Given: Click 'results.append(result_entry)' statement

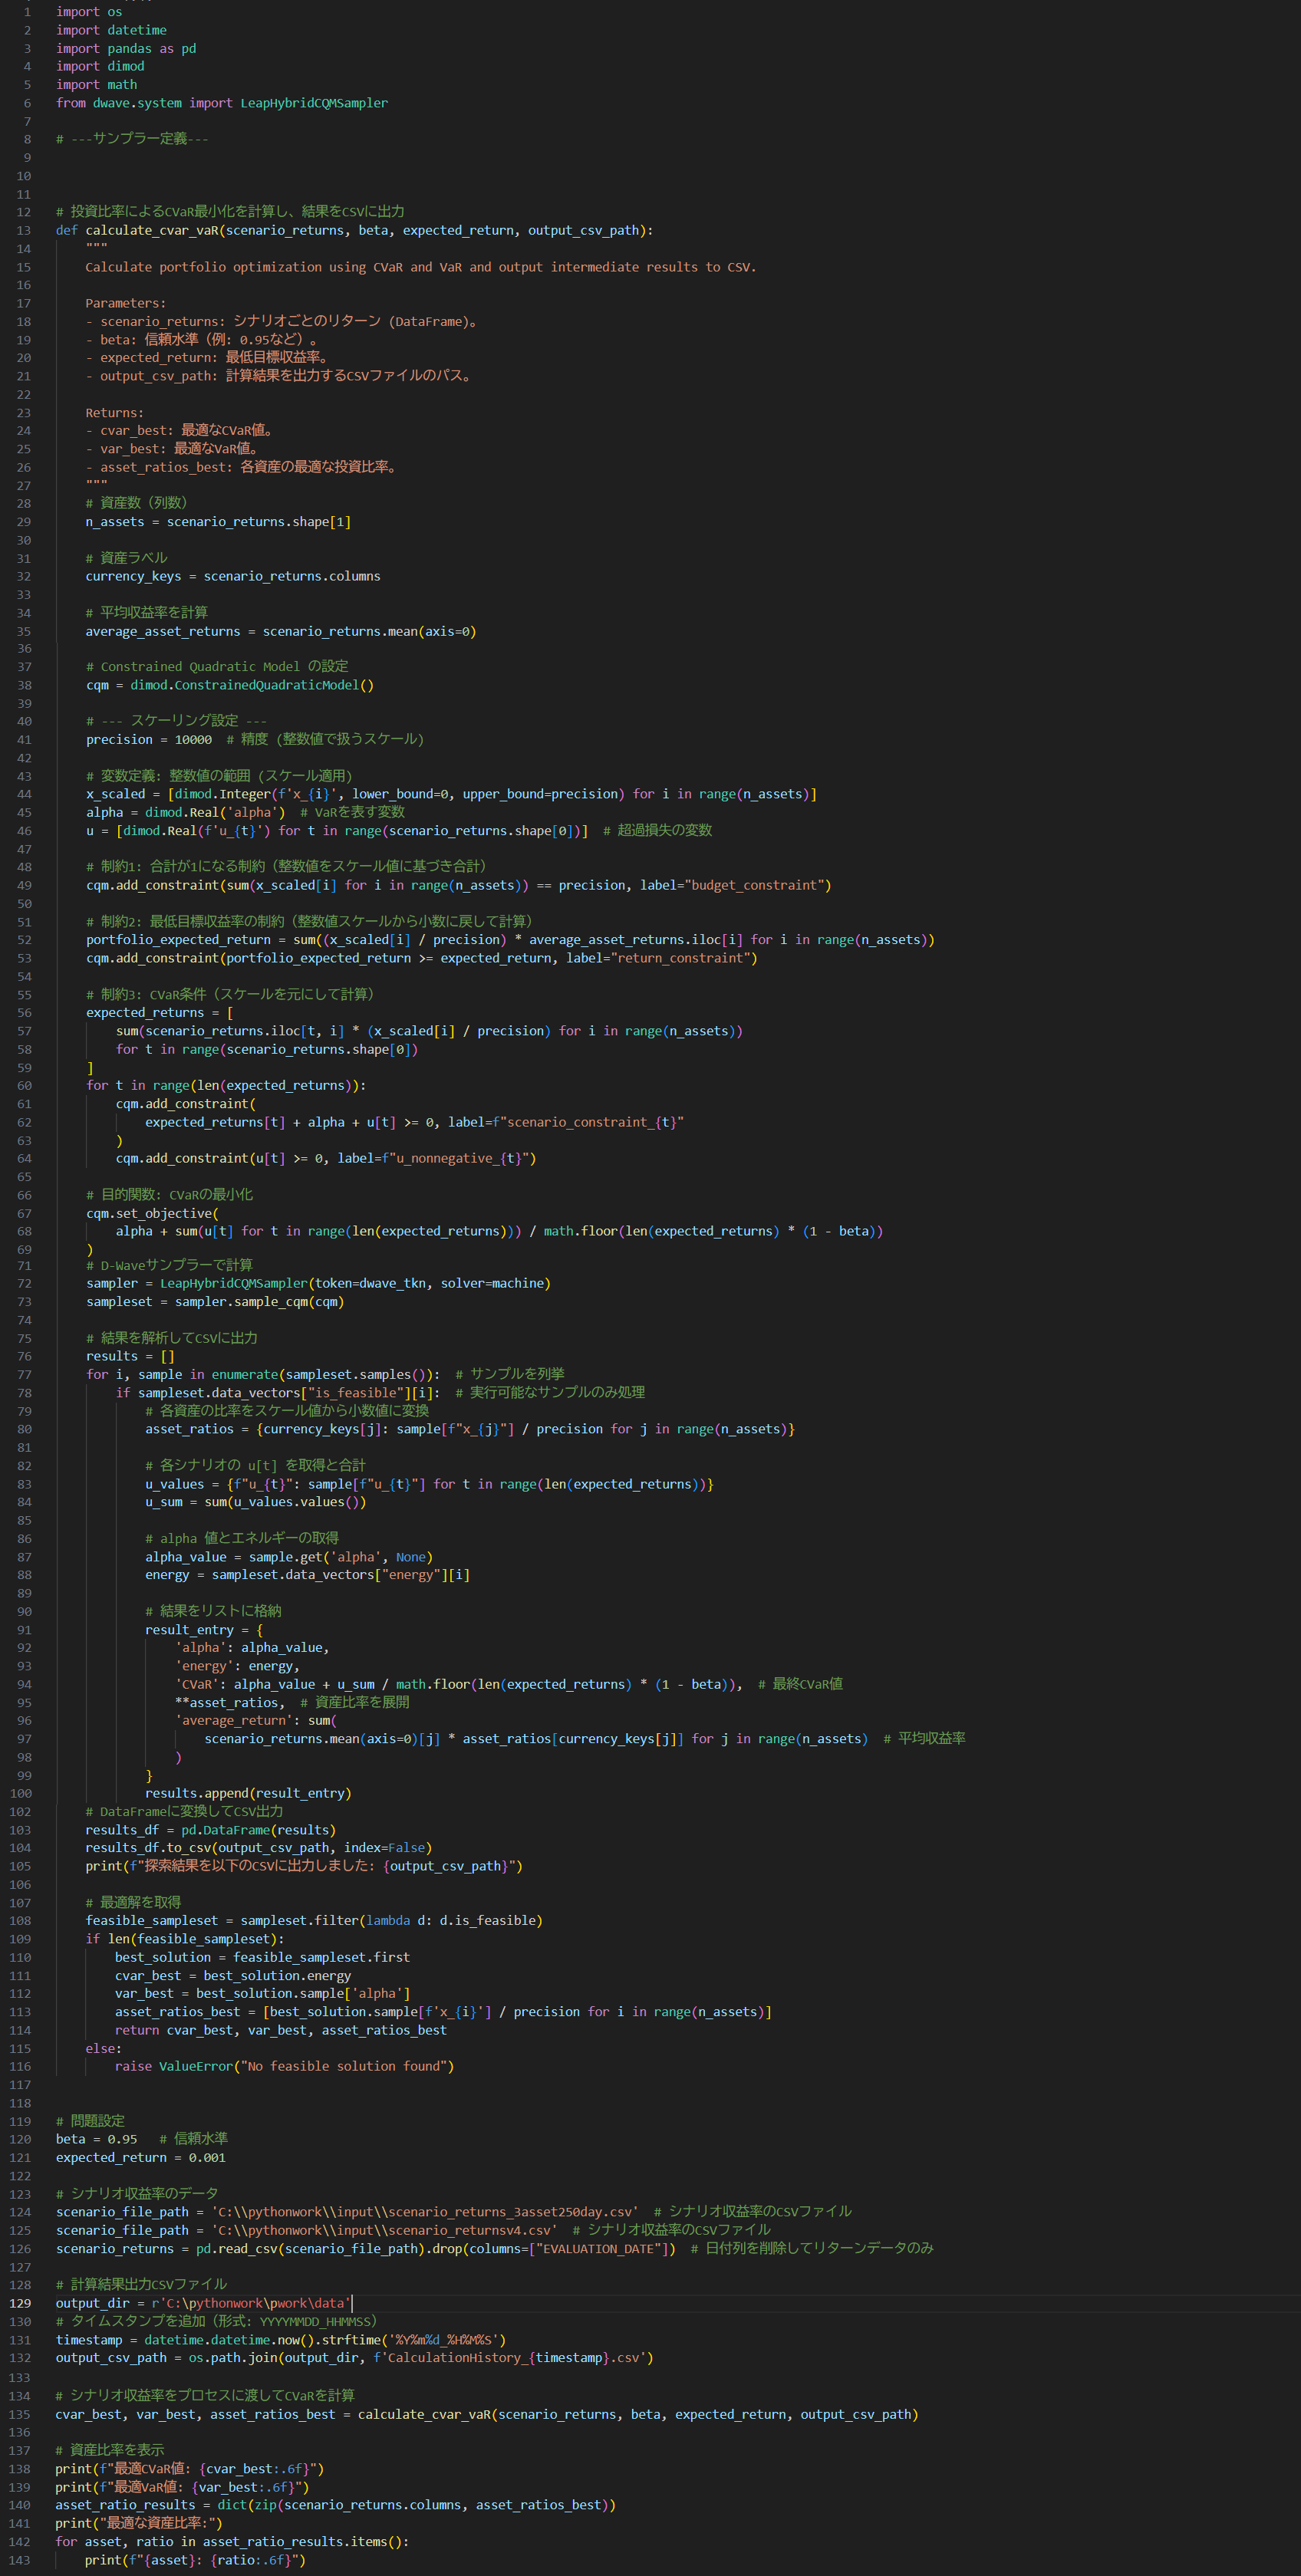Looking at the screenshot, I should pyautogui.click(x=247, y=1793).
